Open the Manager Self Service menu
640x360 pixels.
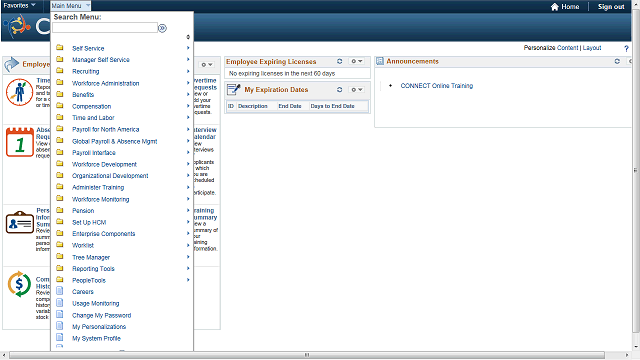(x=101, y=60)
